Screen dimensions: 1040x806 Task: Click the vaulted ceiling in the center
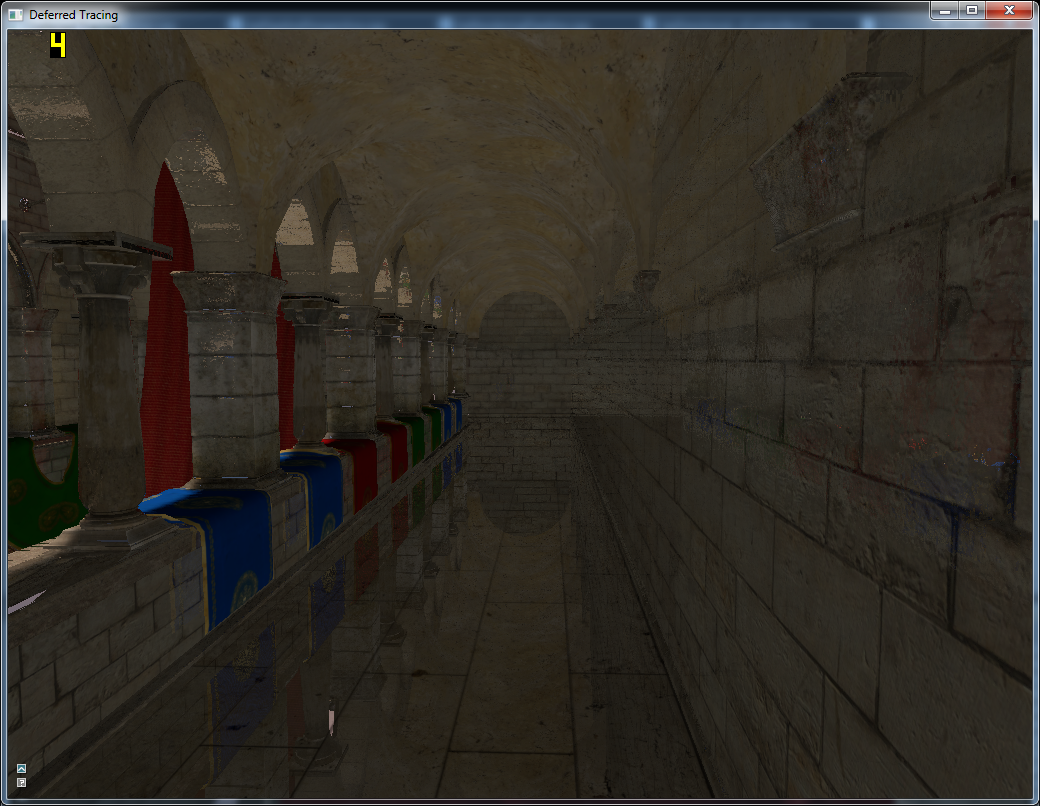tap(500, 150)
